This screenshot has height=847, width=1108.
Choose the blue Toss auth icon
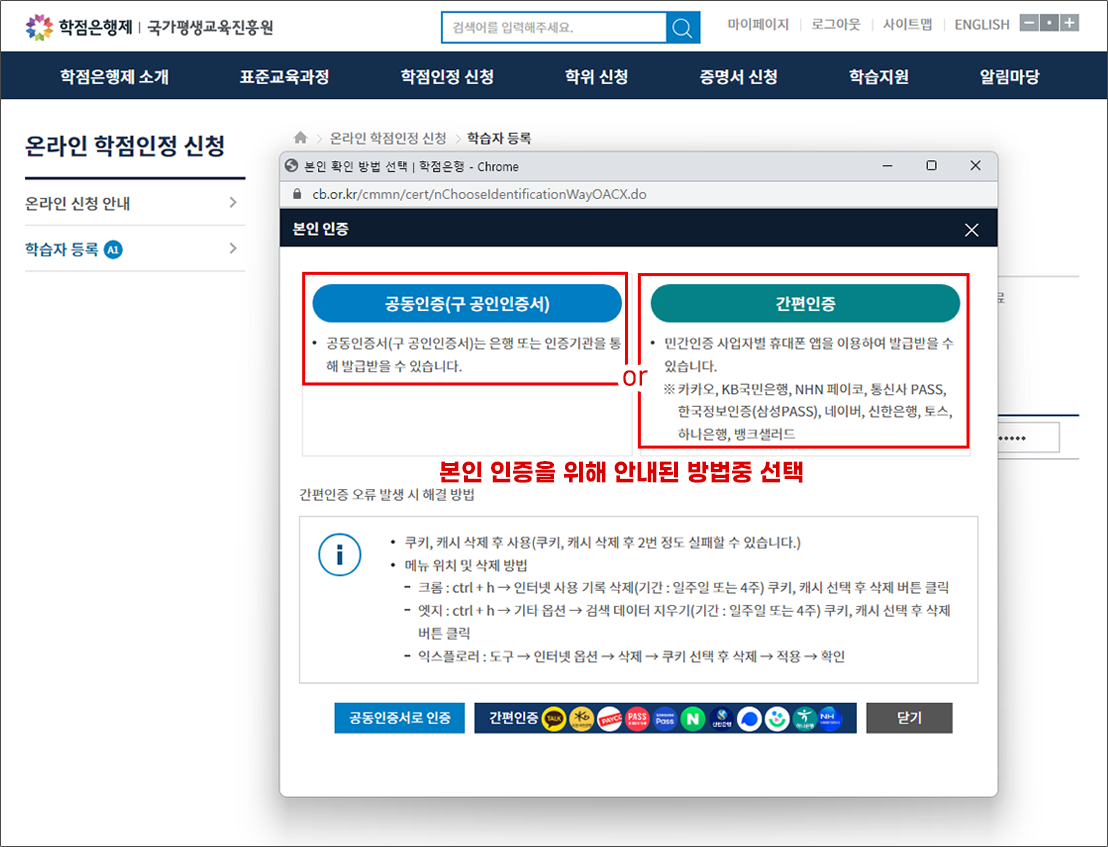point(749,718)
